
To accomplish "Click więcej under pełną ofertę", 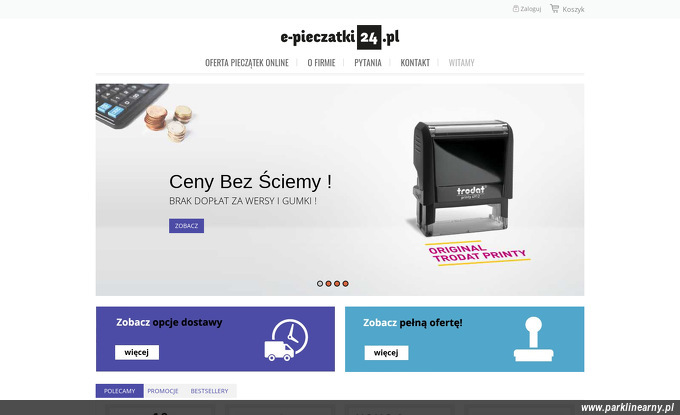I will point(386,353).
